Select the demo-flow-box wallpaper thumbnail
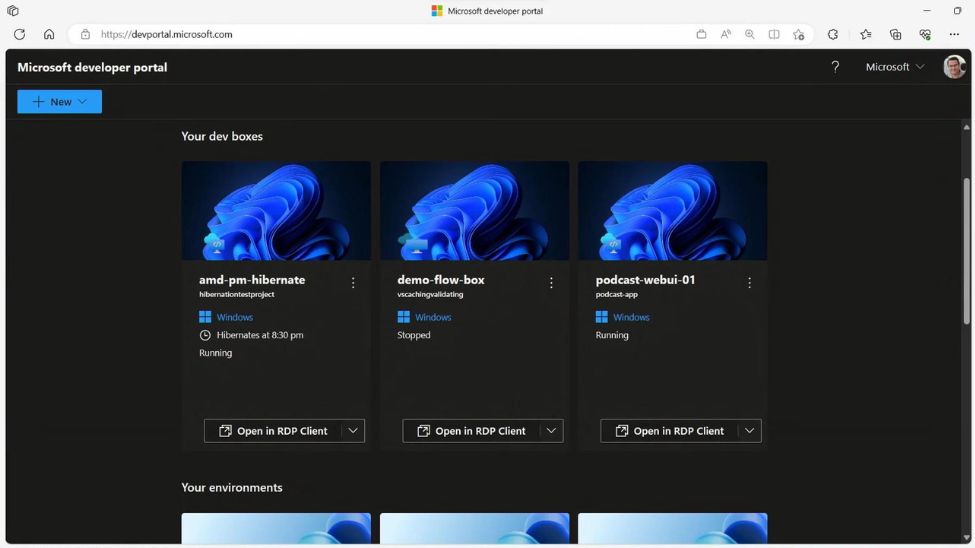975x548 pixels. tap(474, 211)
